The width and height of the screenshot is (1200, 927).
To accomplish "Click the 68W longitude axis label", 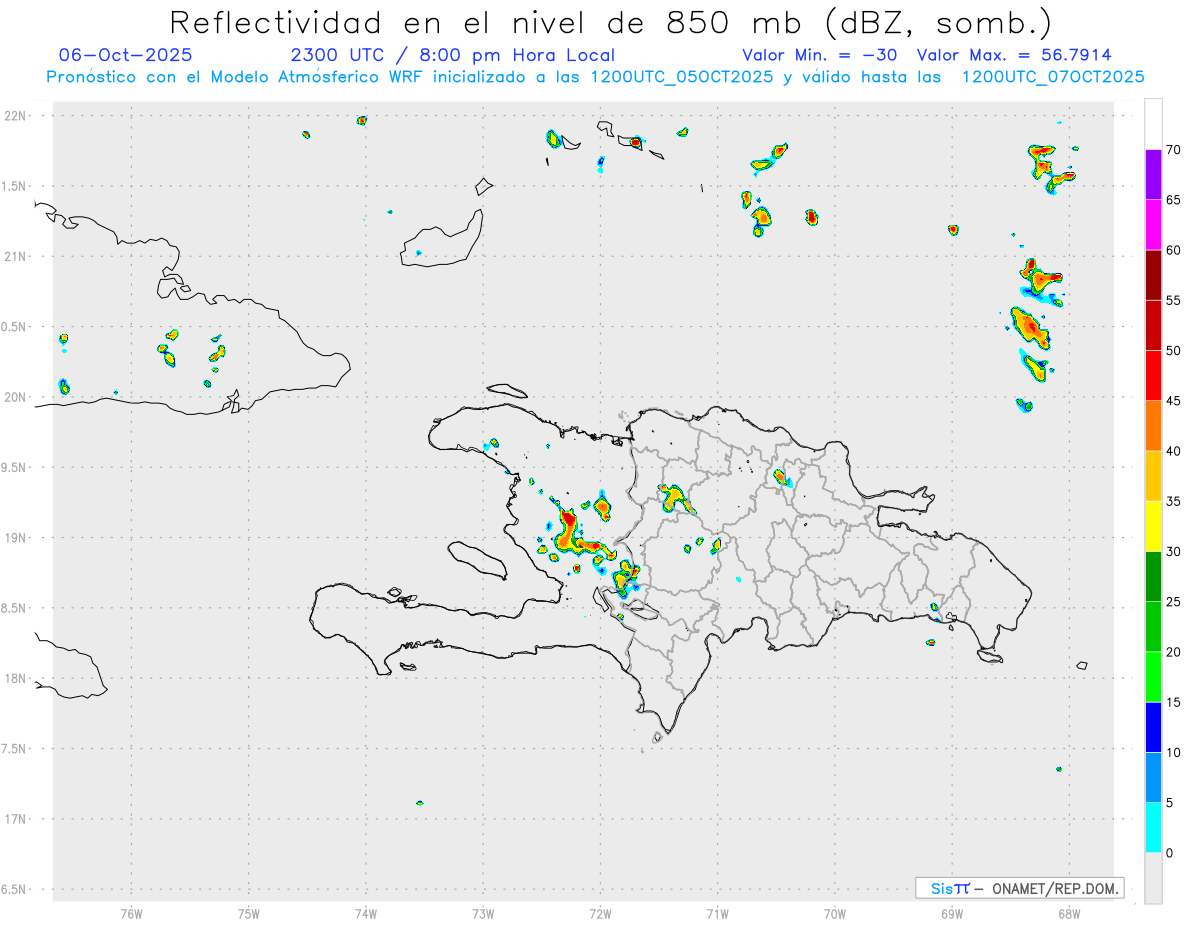I will coord(1068,913).
